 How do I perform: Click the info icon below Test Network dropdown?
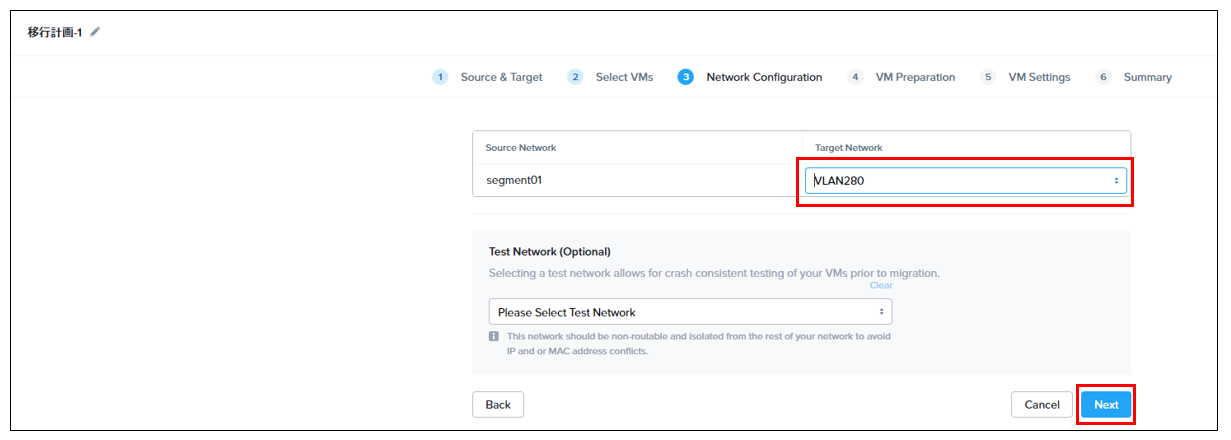[494, 337]
